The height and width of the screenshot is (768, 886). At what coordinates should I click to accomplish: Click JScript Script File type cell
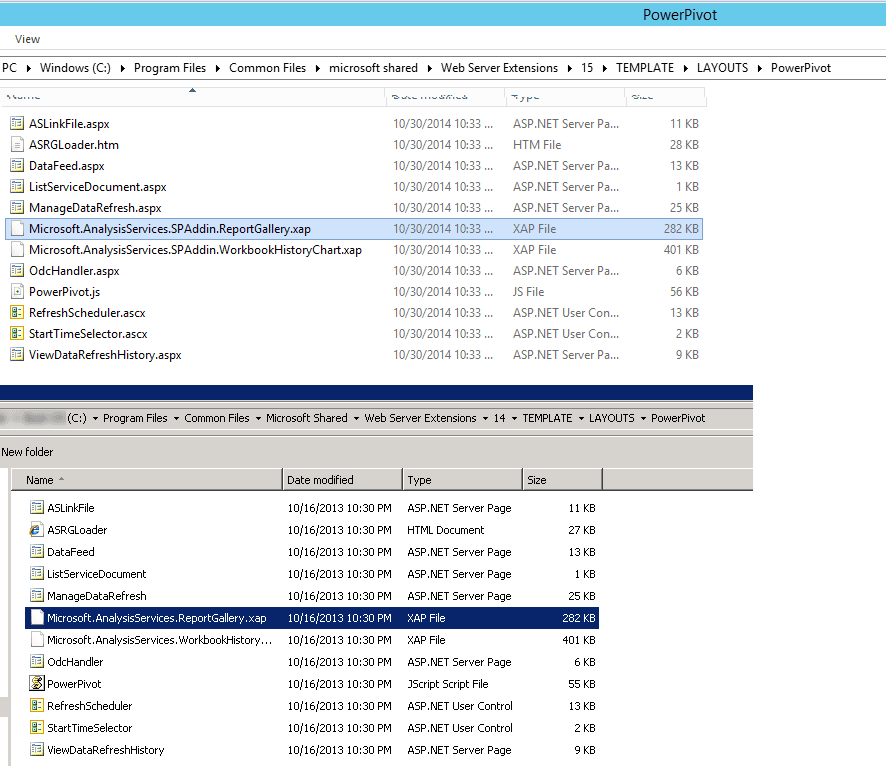(448, 684)
